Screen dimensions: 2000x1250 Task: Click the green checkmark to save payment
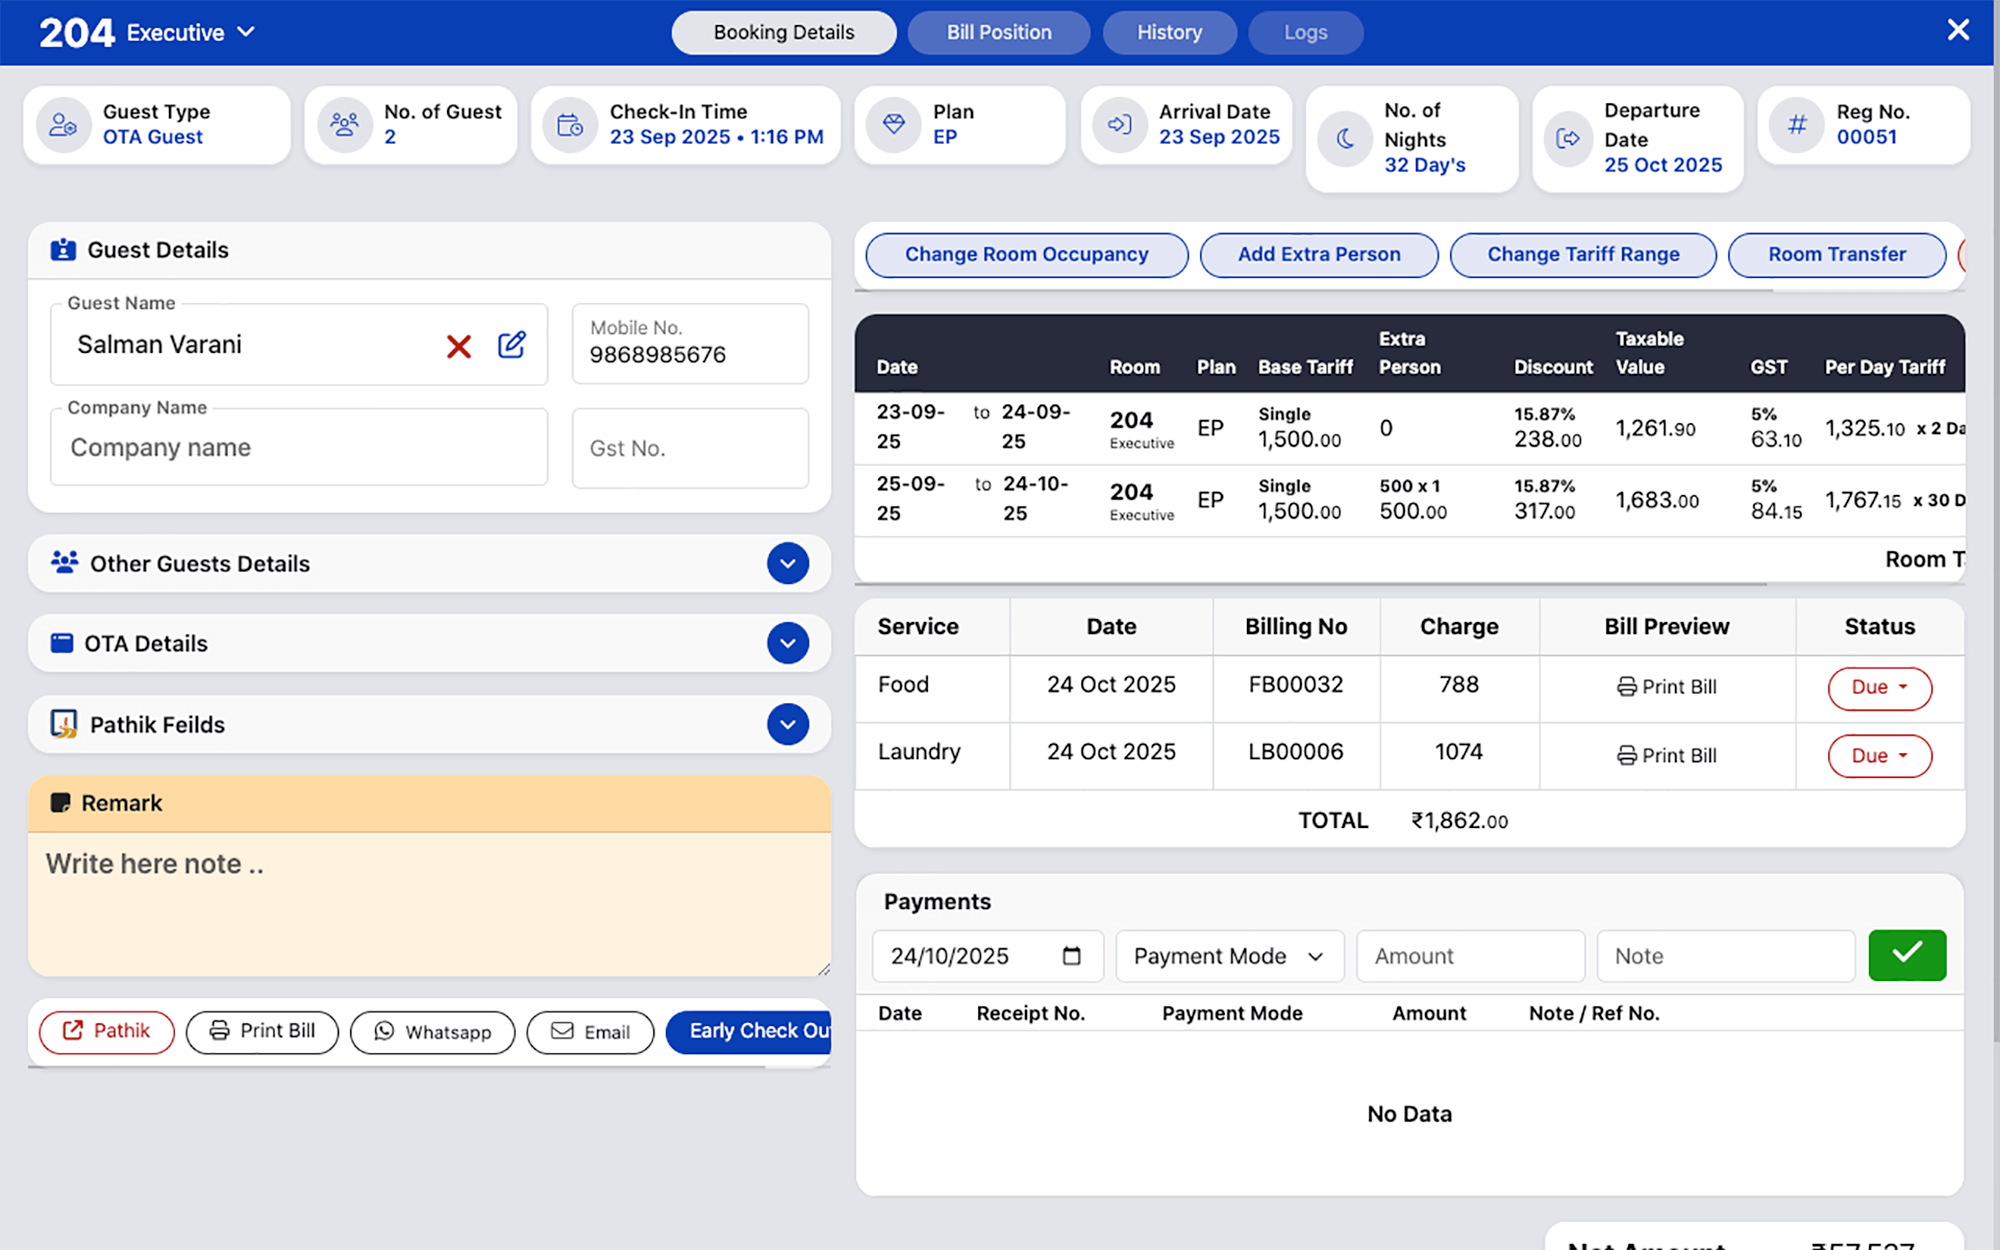point(1906,954)
